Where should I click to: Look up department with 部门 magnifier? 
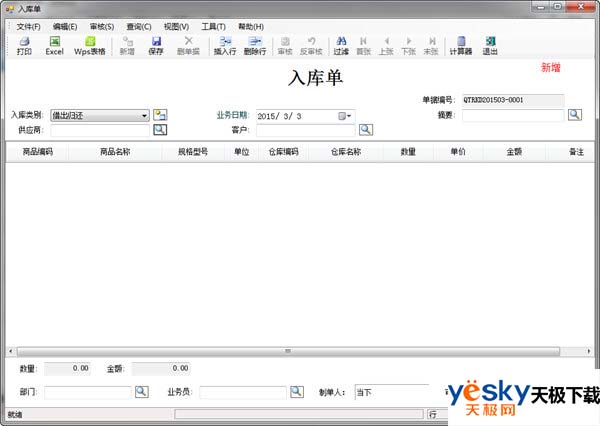click(142, 392)
